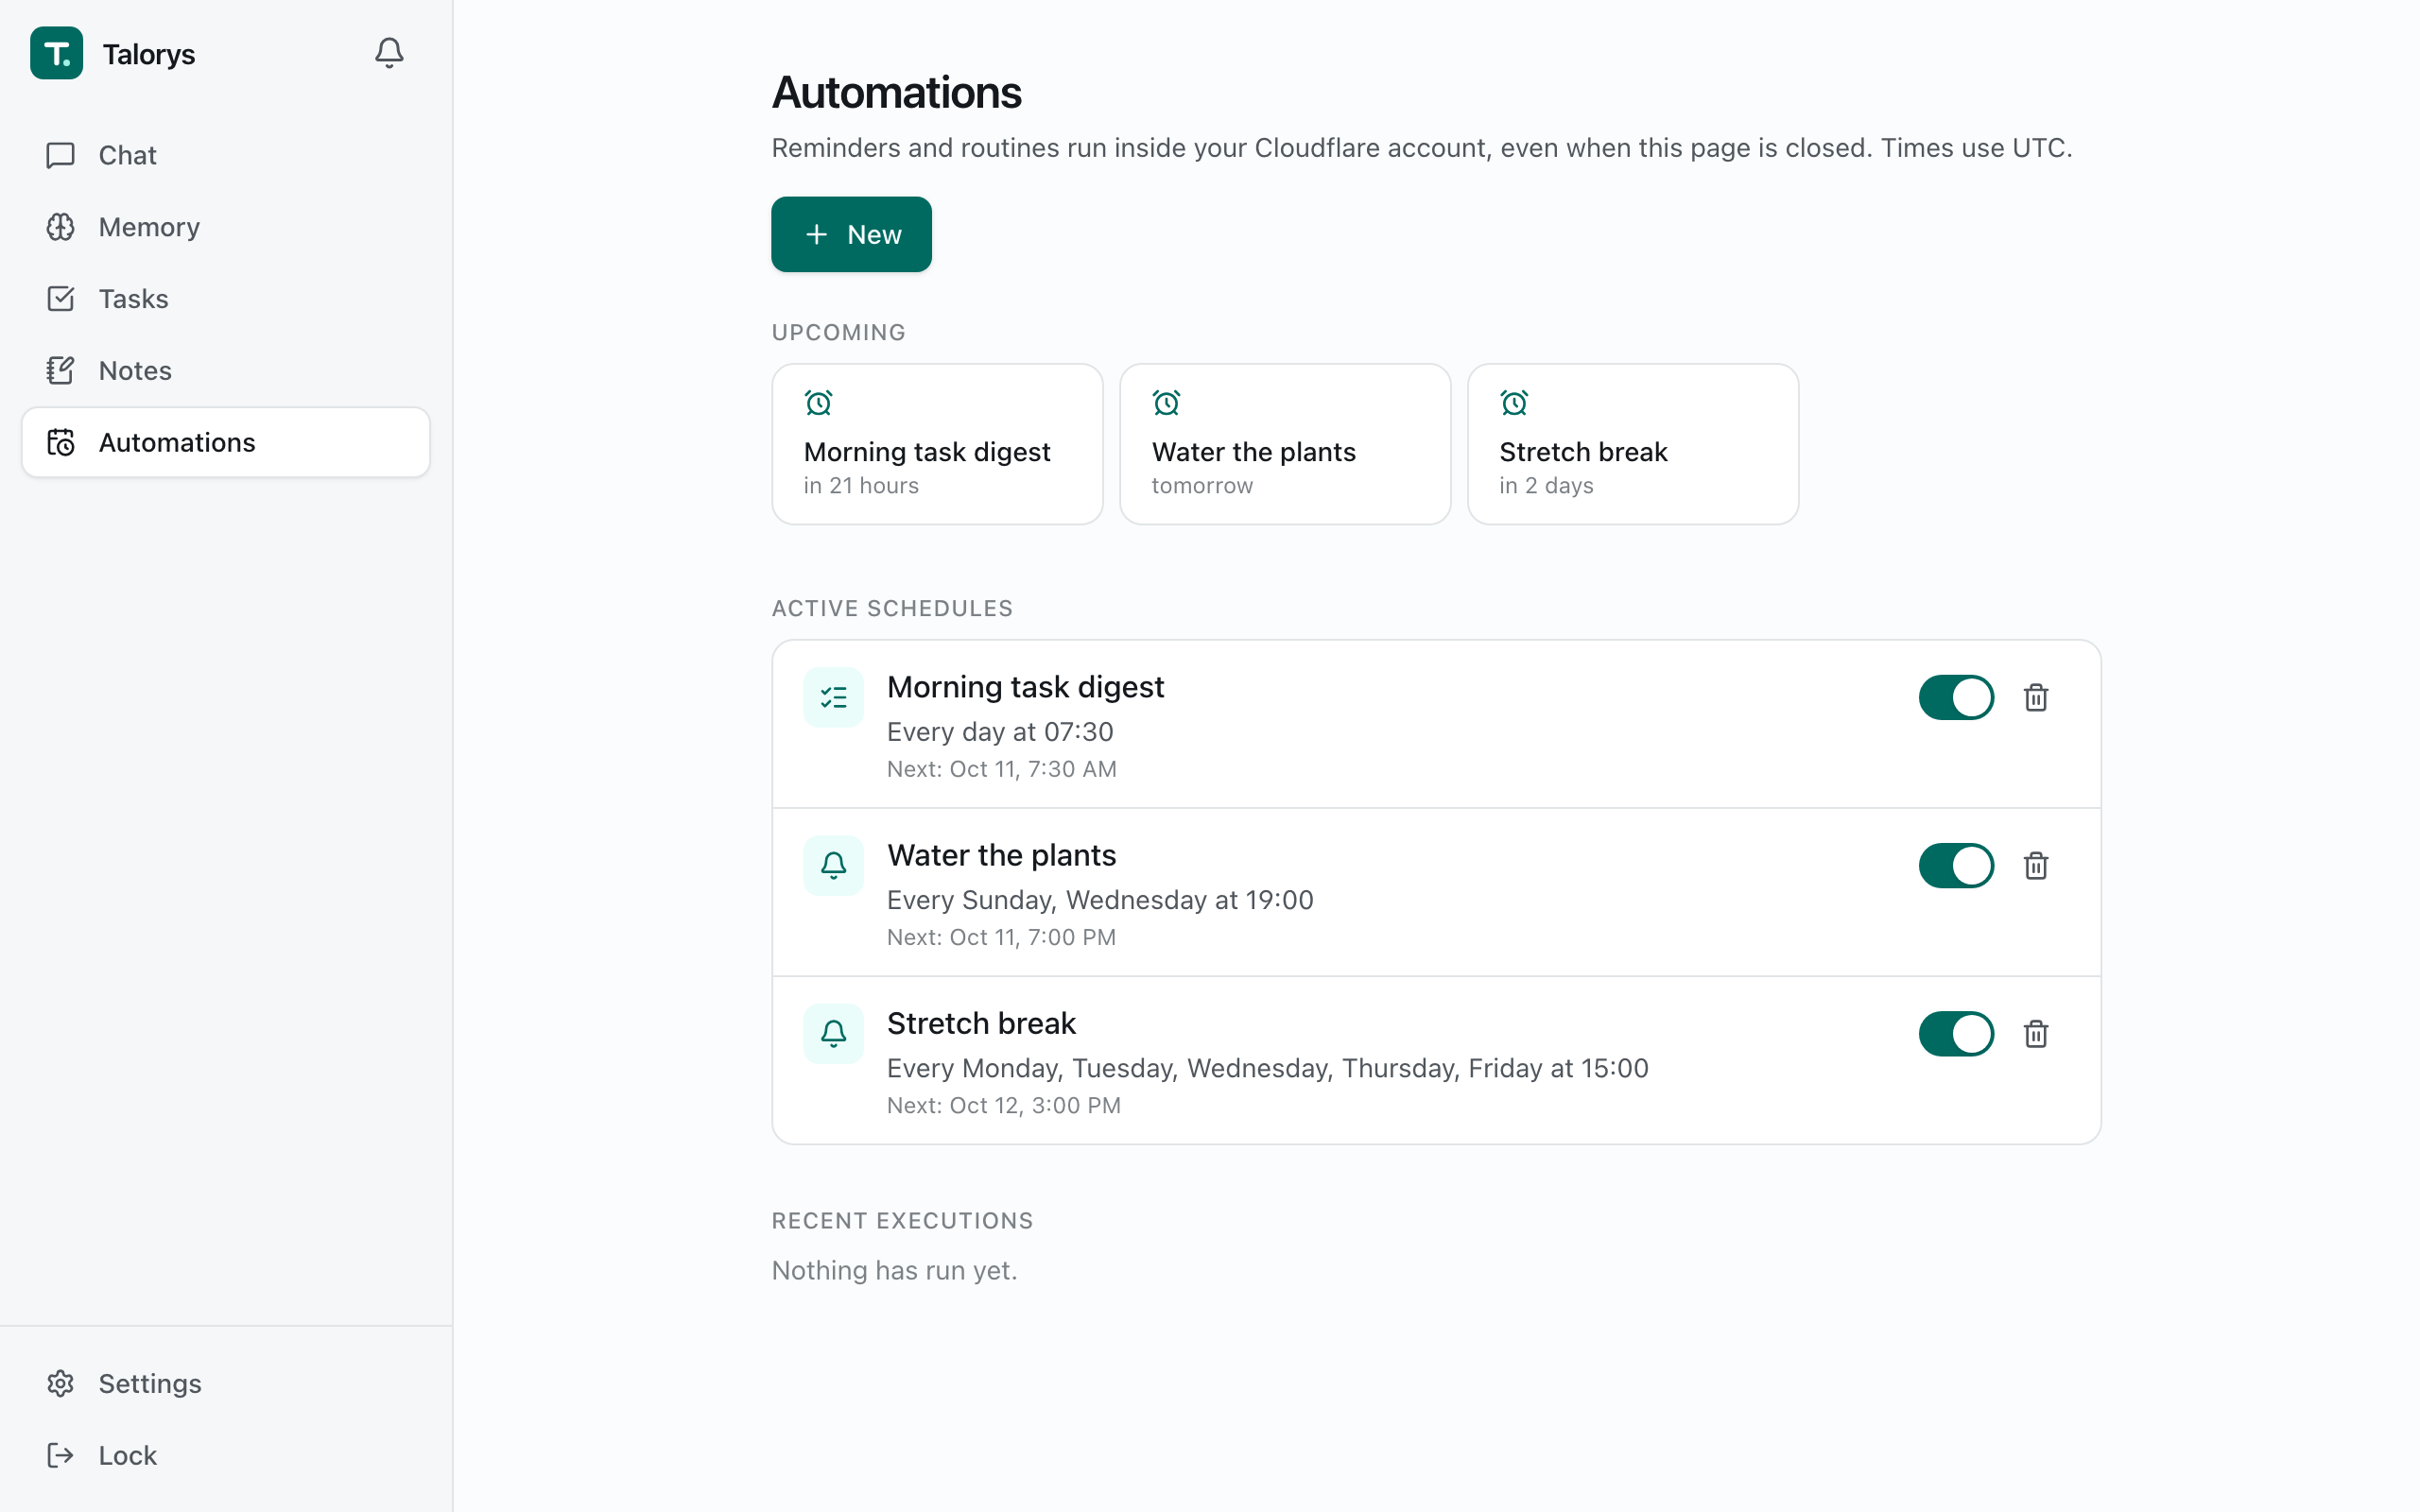Select the Settings gear icon

[61, 1383]
